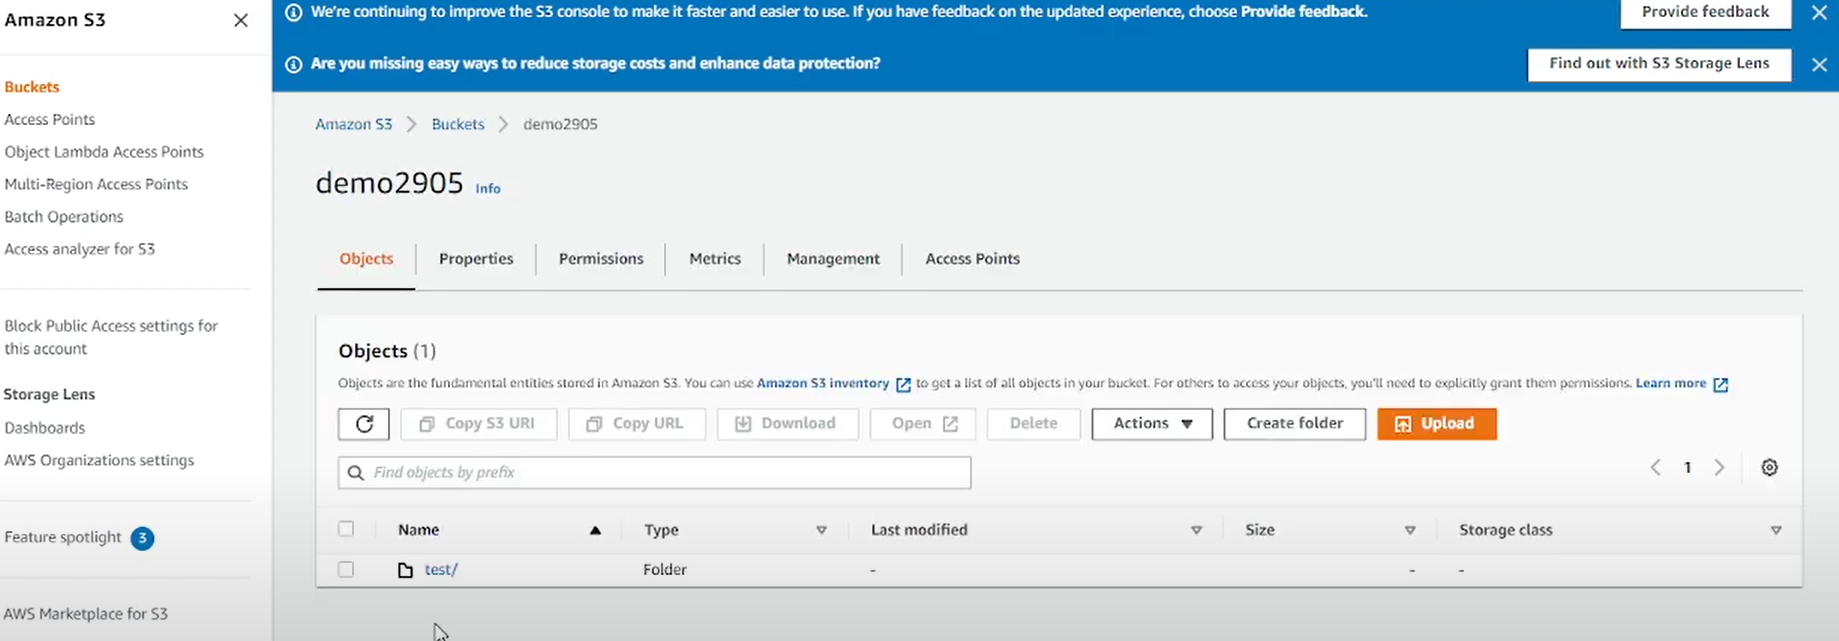The height and width of the screenshot is (641, 1839).
Task: Open the Size column sort arrow
Action: (1410, 530)
